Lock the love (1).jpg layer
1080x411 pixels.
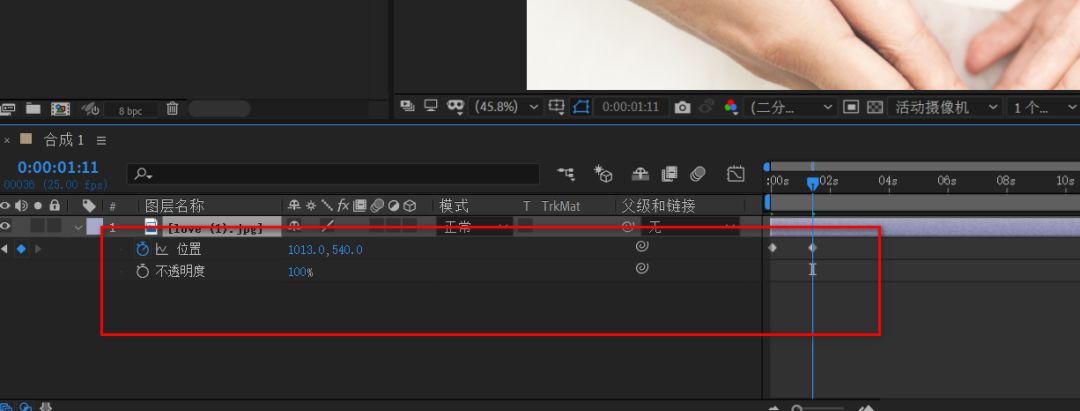pyautogui.click(x=54, y=226)
